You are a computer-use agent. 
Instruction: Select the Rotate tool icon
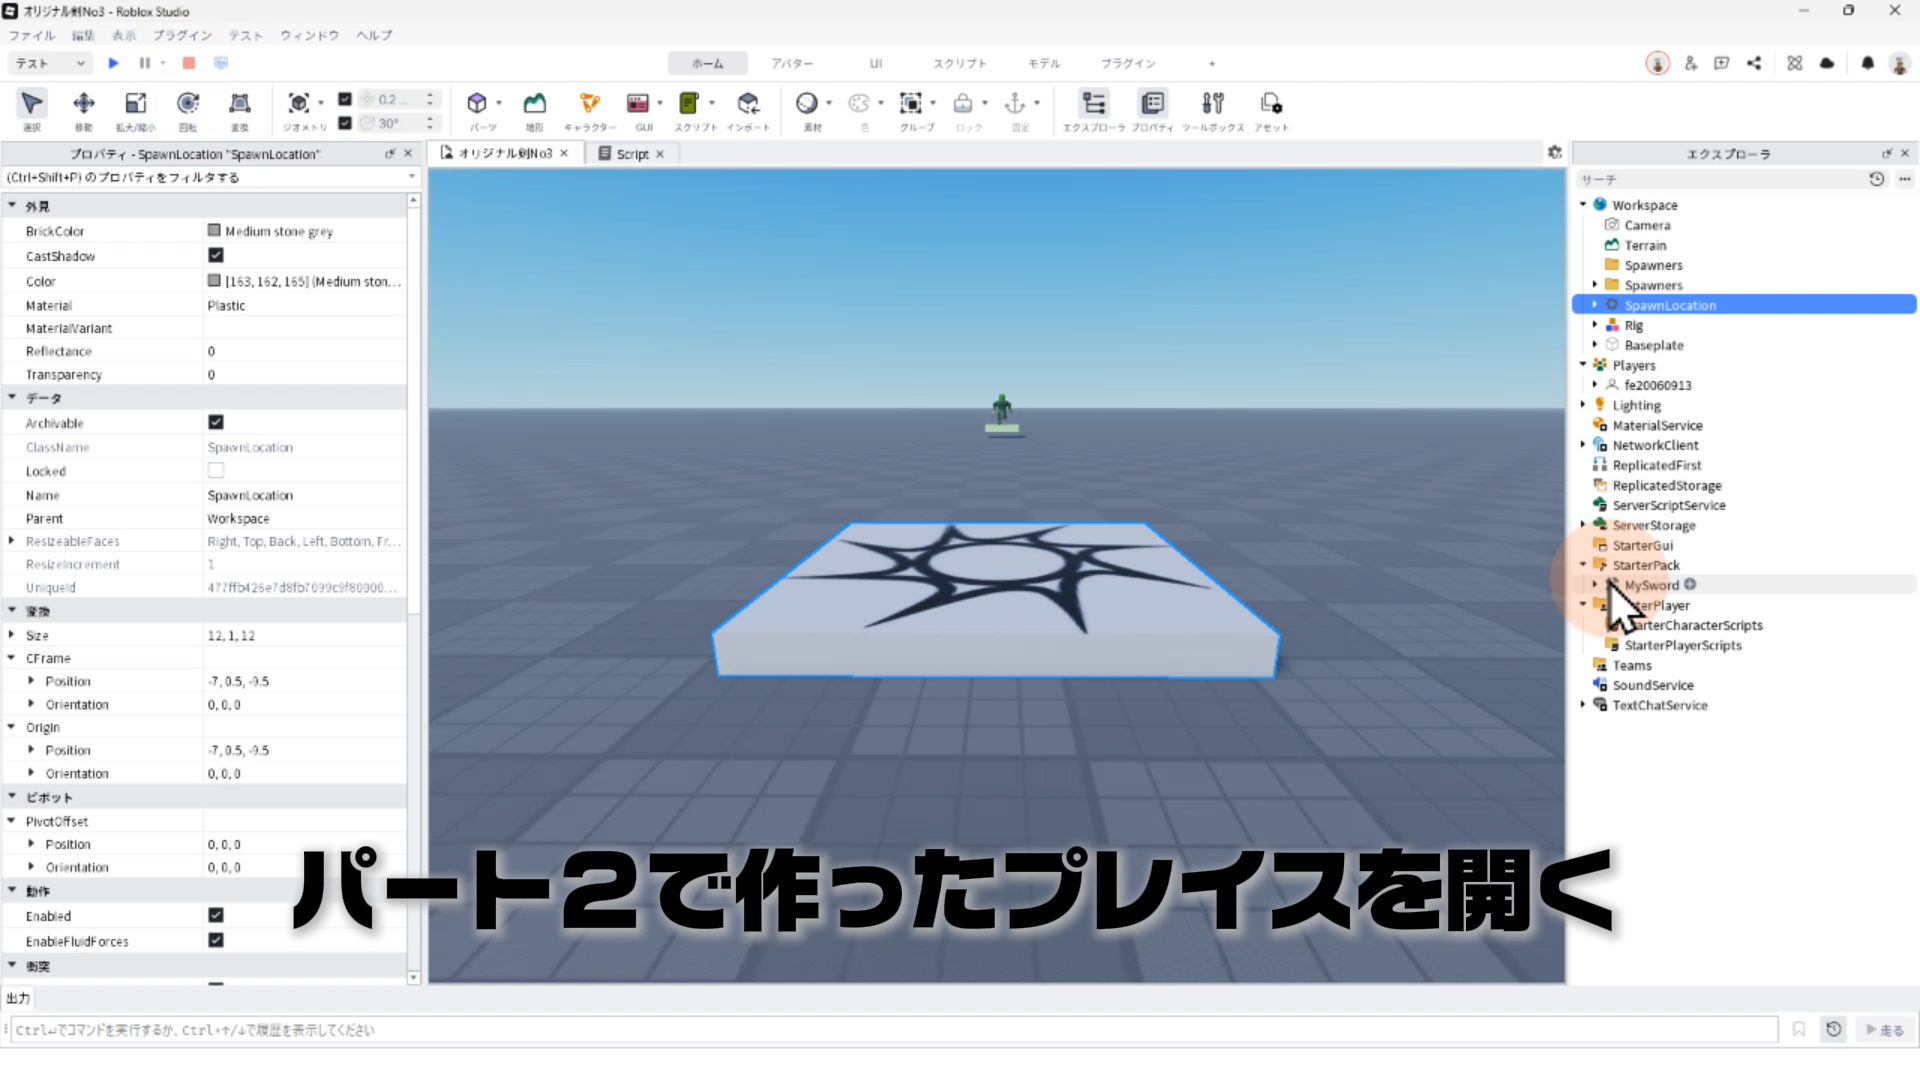pyautogui.click(x=187, y=104)
